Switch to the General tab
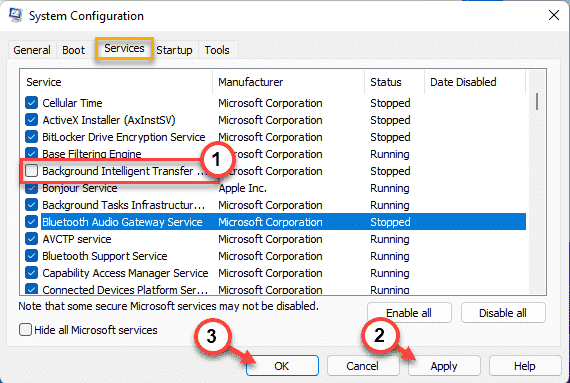The image size is (570, 383). point(32,50)
